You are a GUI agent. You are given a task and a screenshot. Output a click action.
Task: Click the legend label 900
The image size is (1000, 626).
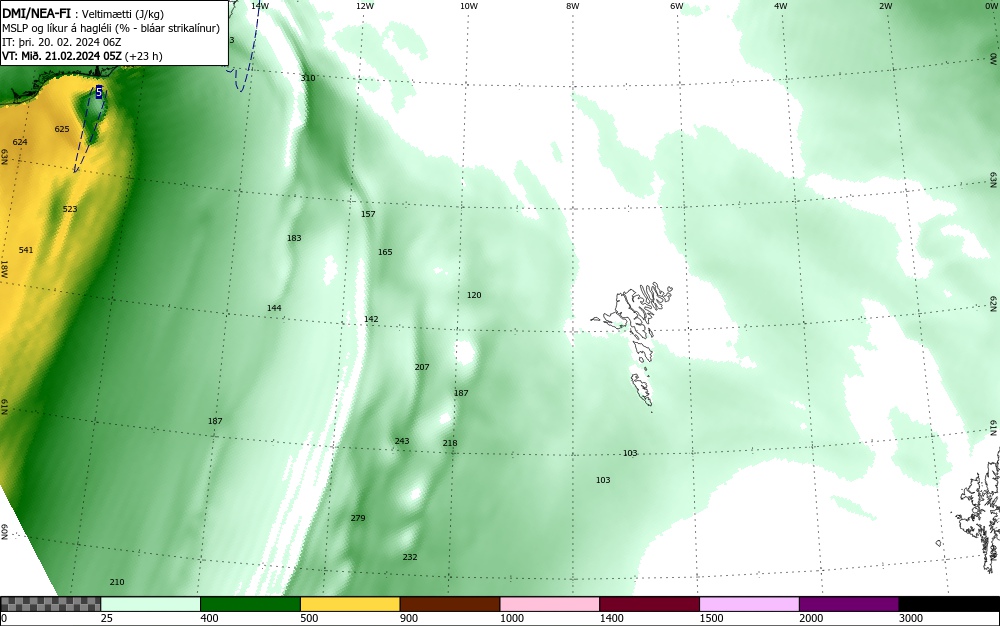pos(409,618)
